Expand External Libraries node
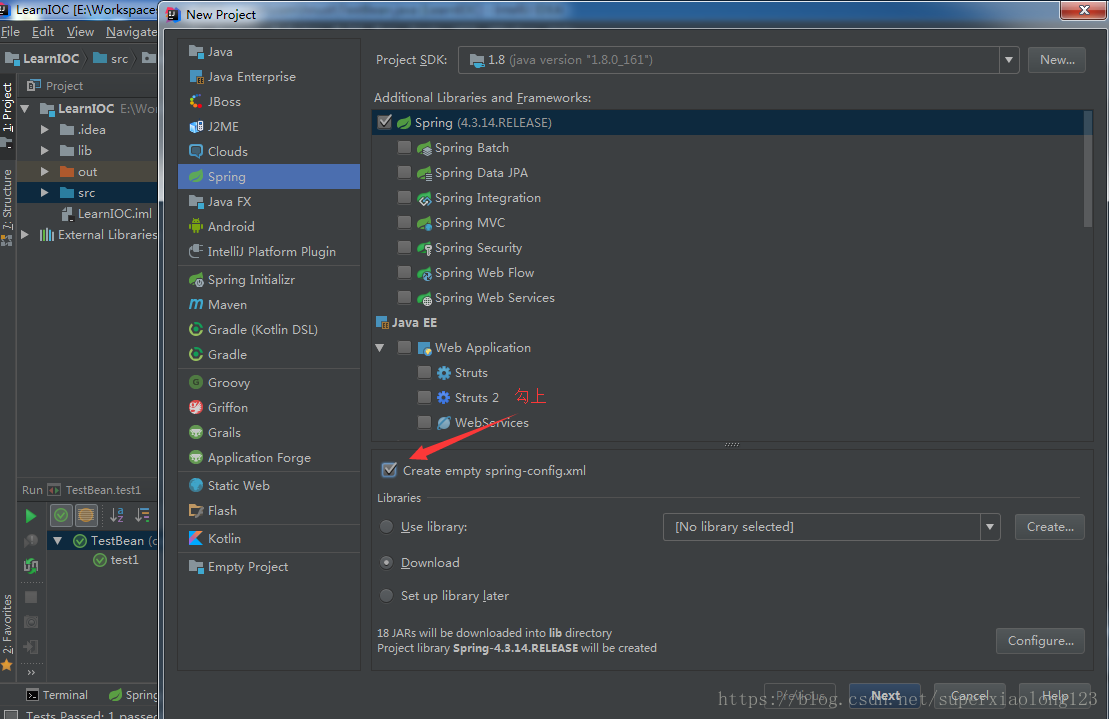Image resolution: width=1109 pixels, height=719 pixels. (25, 235)
